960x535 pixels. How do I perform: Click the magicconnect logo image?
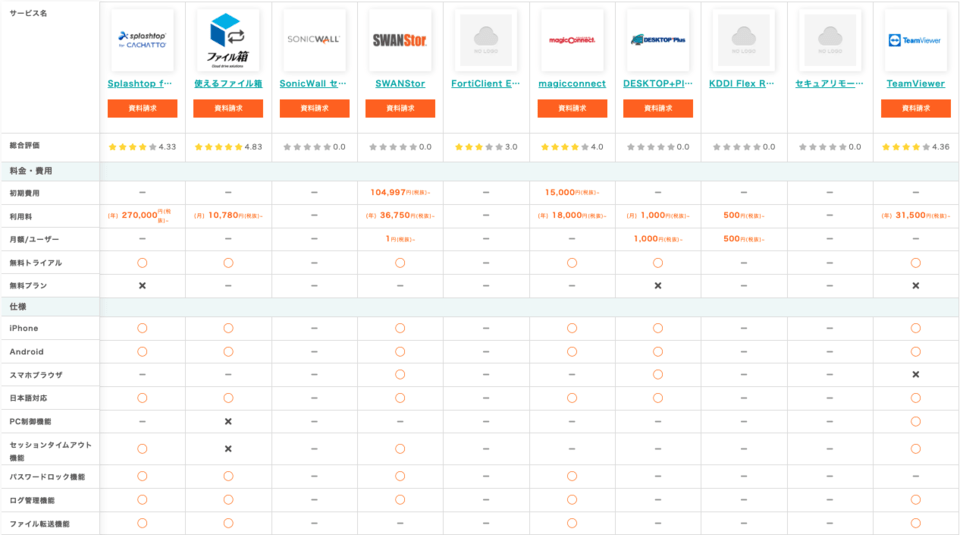coord(572,40)
